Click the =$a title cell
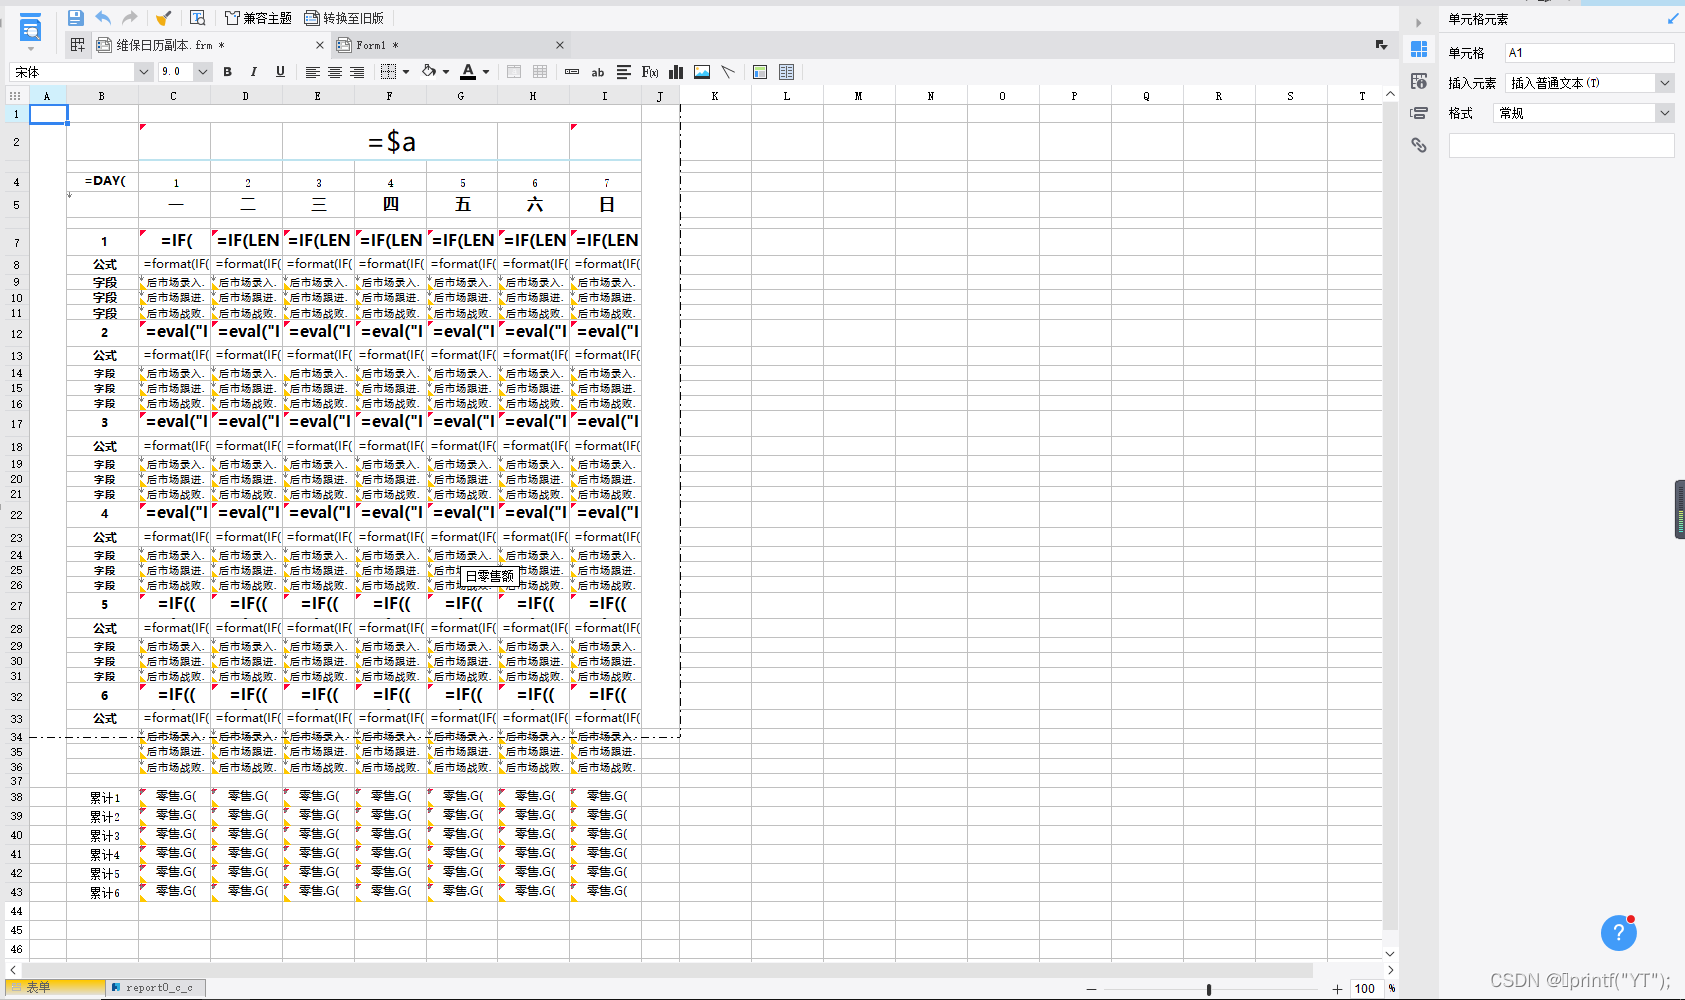 [x=390, y=142]
